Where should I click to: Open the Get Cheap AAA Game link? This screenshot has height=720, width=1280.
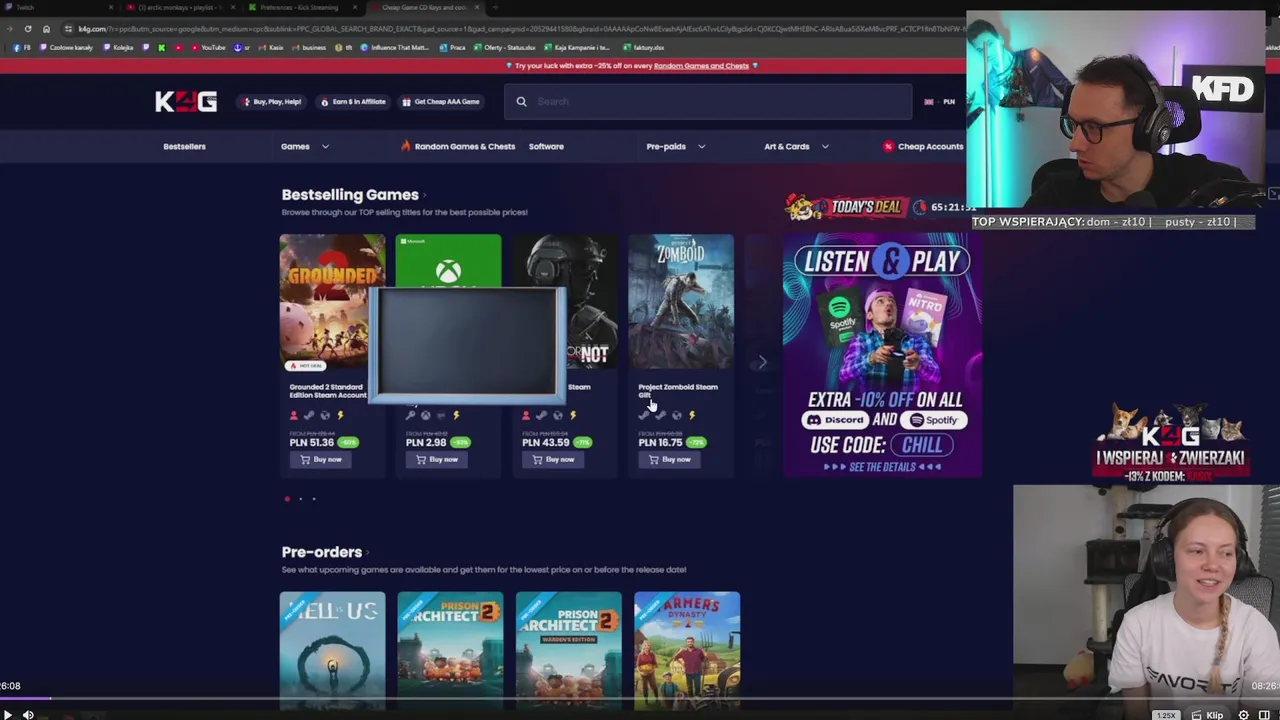click(x=441, y=102)
